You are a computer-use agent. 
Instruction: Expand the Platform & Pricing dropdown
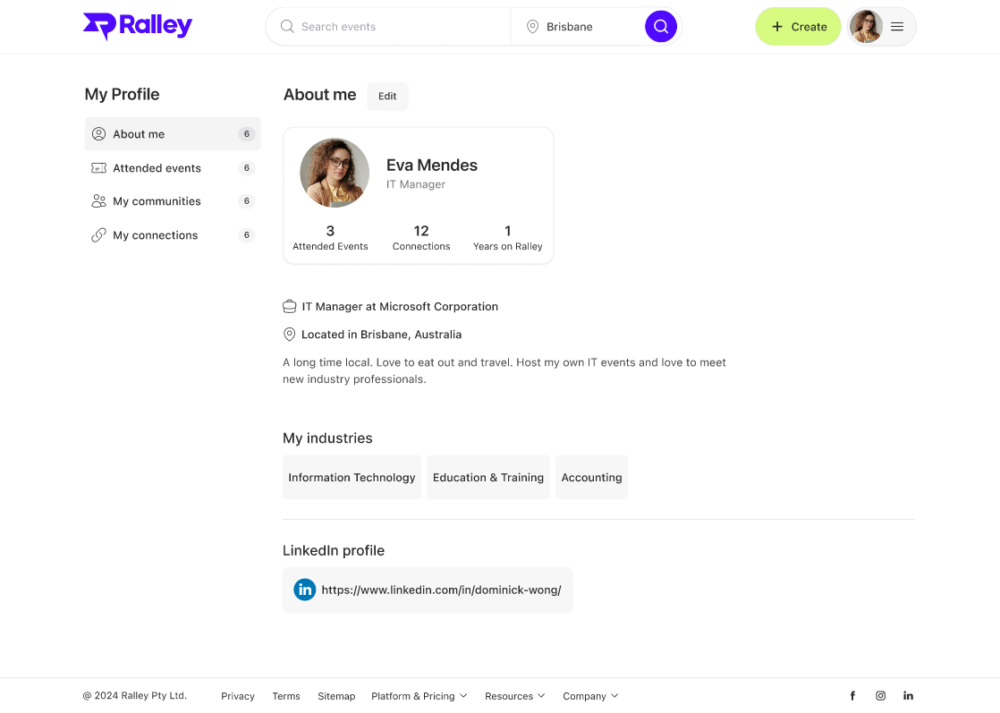pyautogui.click(x=419, y=696)
